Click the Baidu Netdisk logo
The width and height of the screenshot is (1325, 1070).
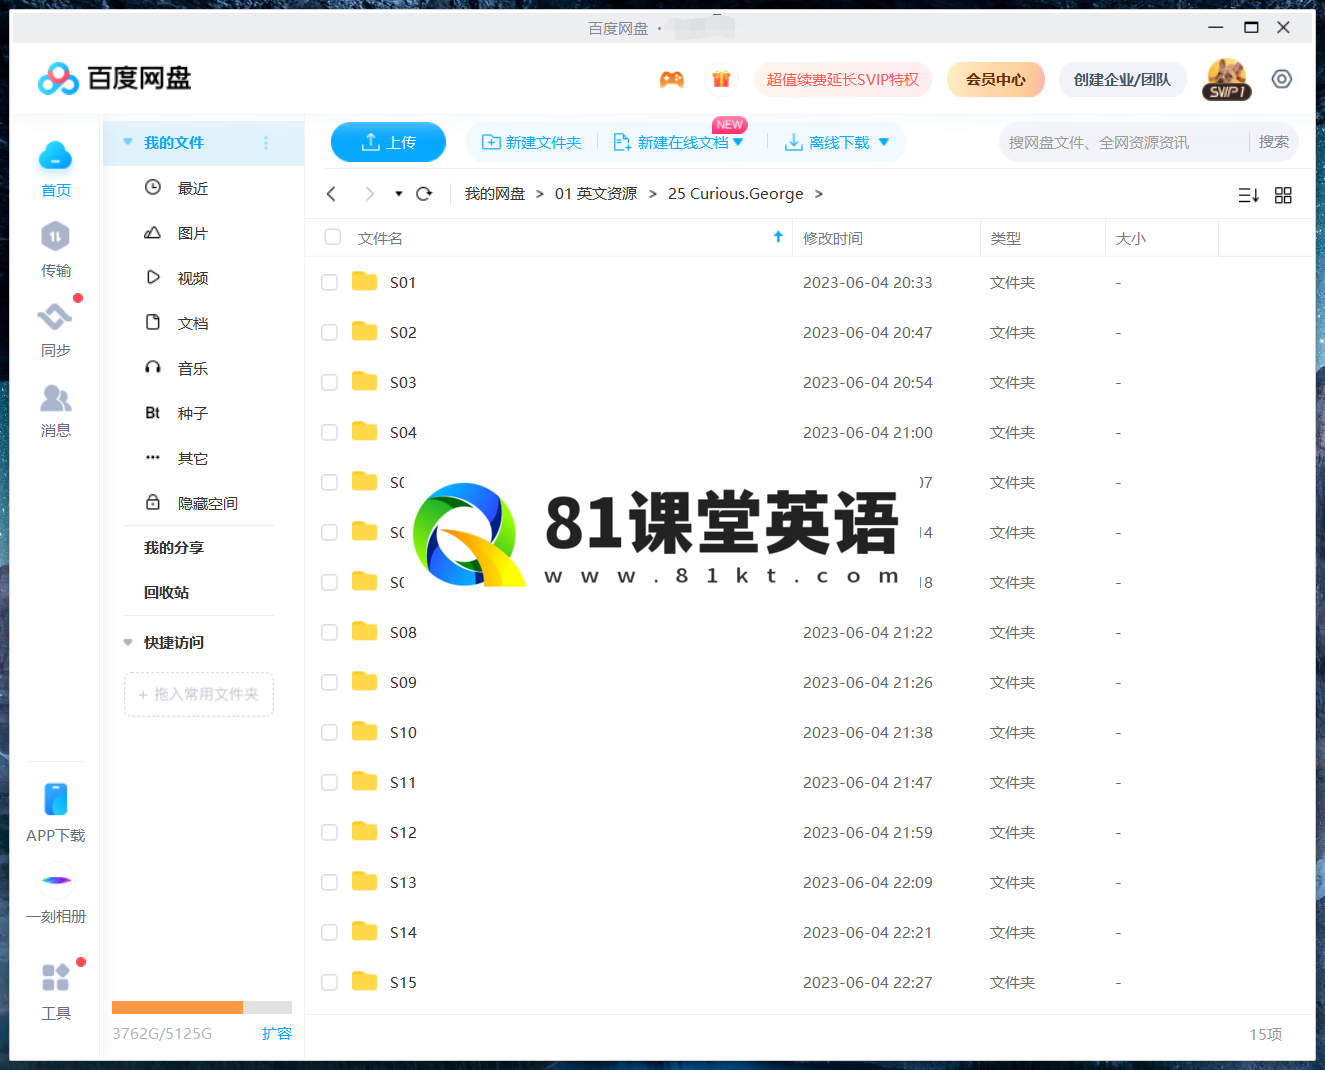coord(114,78)
